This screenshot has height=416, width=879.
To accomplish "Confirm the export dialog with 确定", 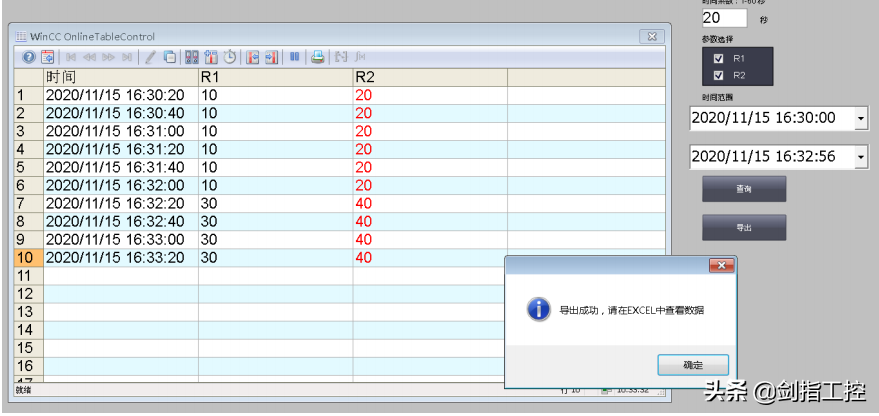I will [692, 365].
